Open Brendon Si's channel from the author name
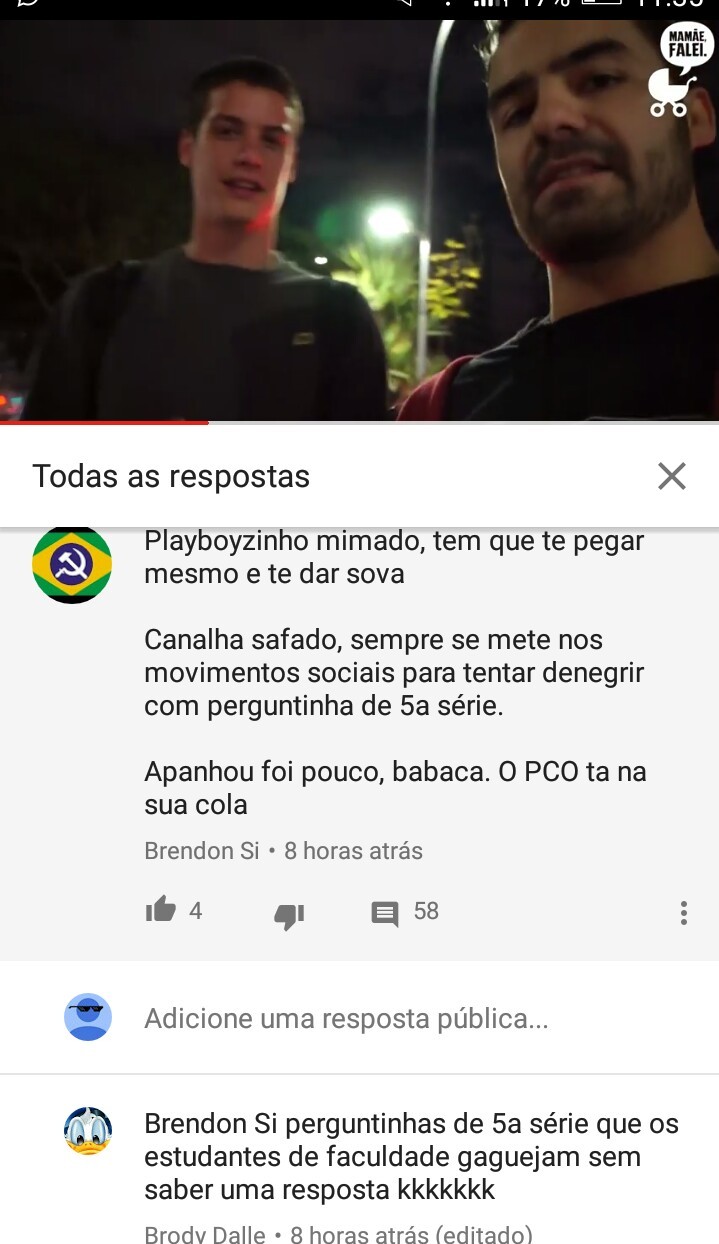719x1244 pixels. tap(202, 851)
